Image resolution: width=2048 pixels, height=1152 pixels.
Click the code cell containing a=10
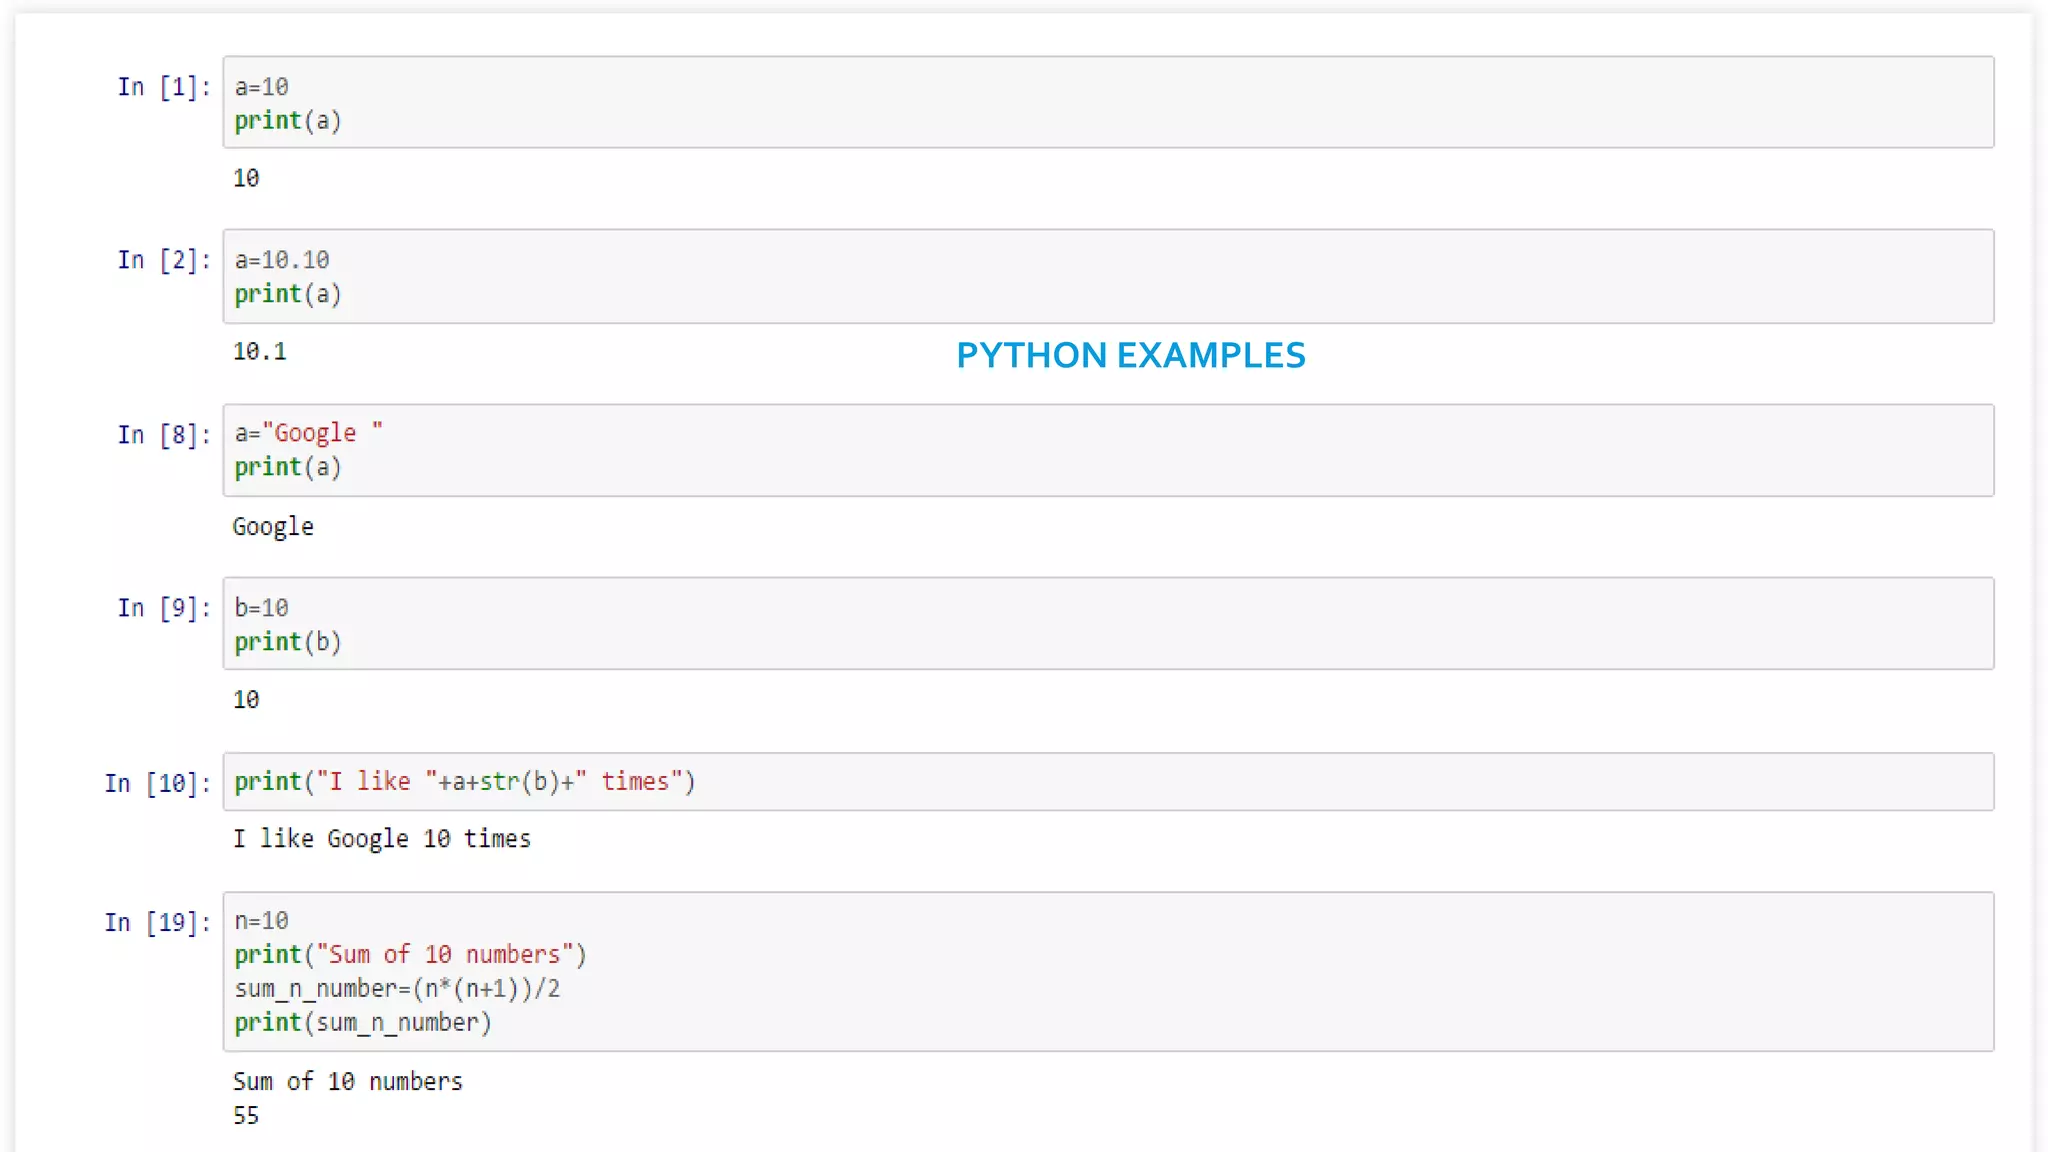tap(1108, 102)
